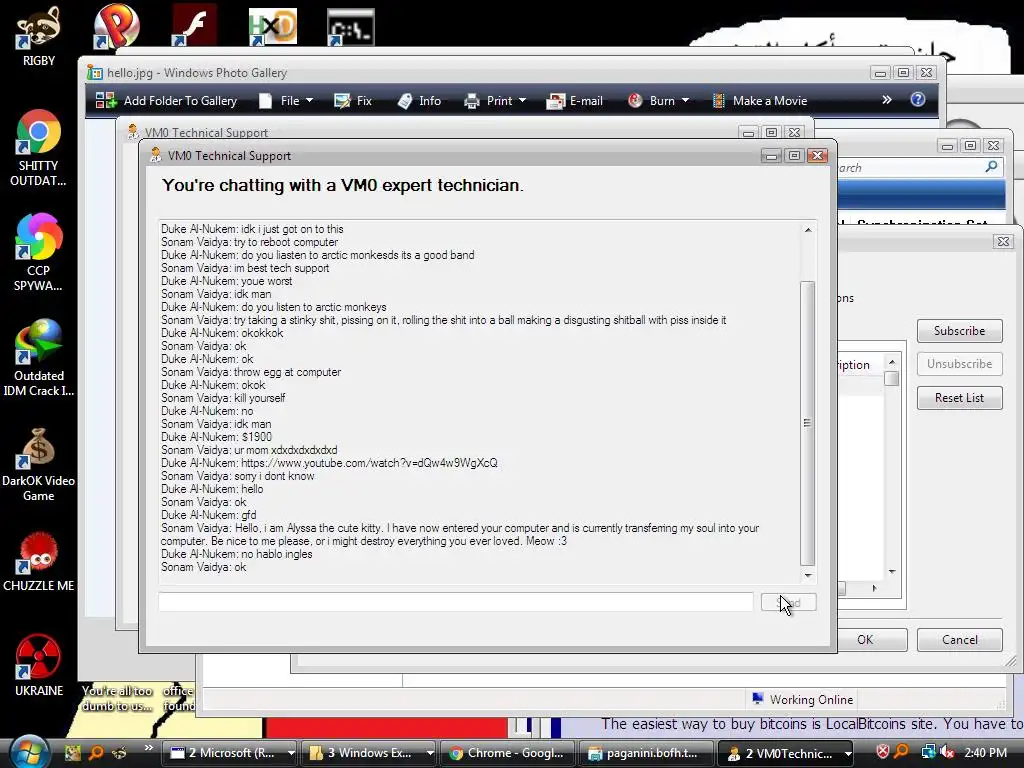
Task: Click OK in the background dialog
Action: click(865, 640)
